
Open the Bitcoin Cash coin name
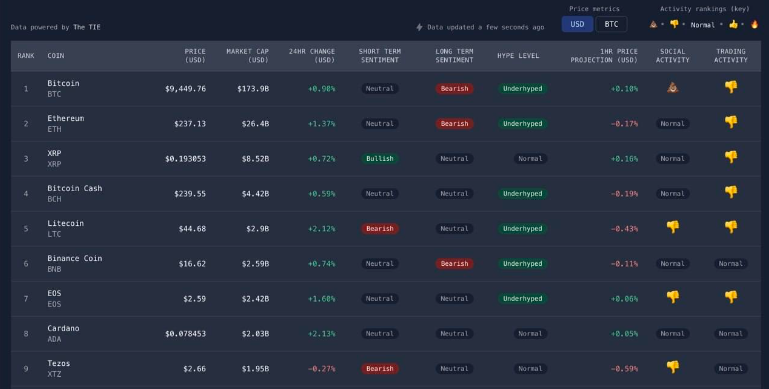coord(75,188)
